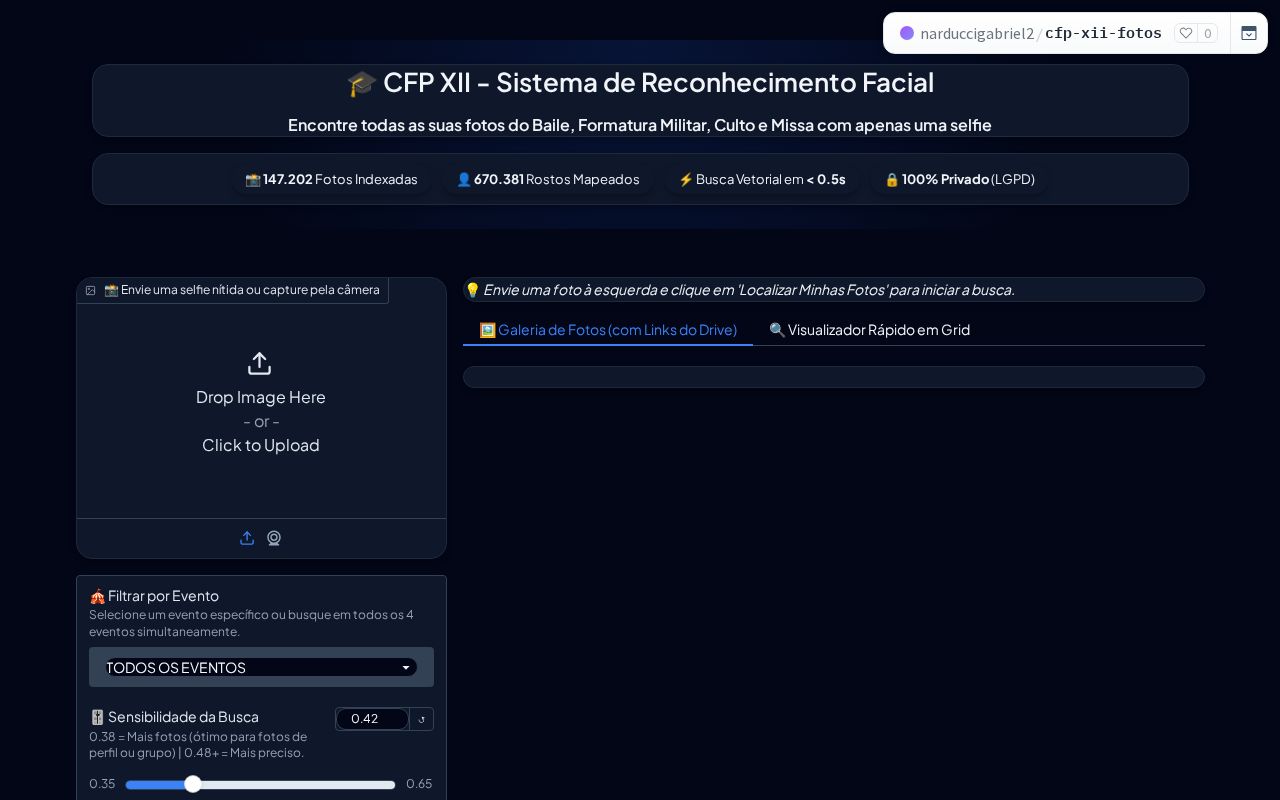Click the purple avatar dot for narduccigabriel2

click(x=907, y=33)
